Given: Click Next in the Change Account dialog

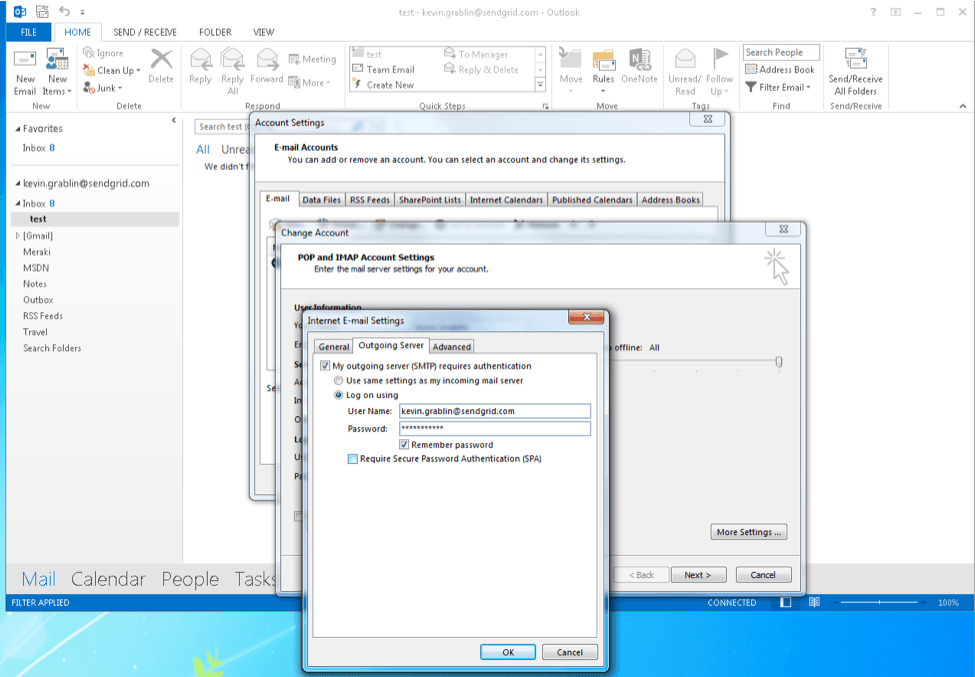Looking at the screenshot, I should 698,574.
